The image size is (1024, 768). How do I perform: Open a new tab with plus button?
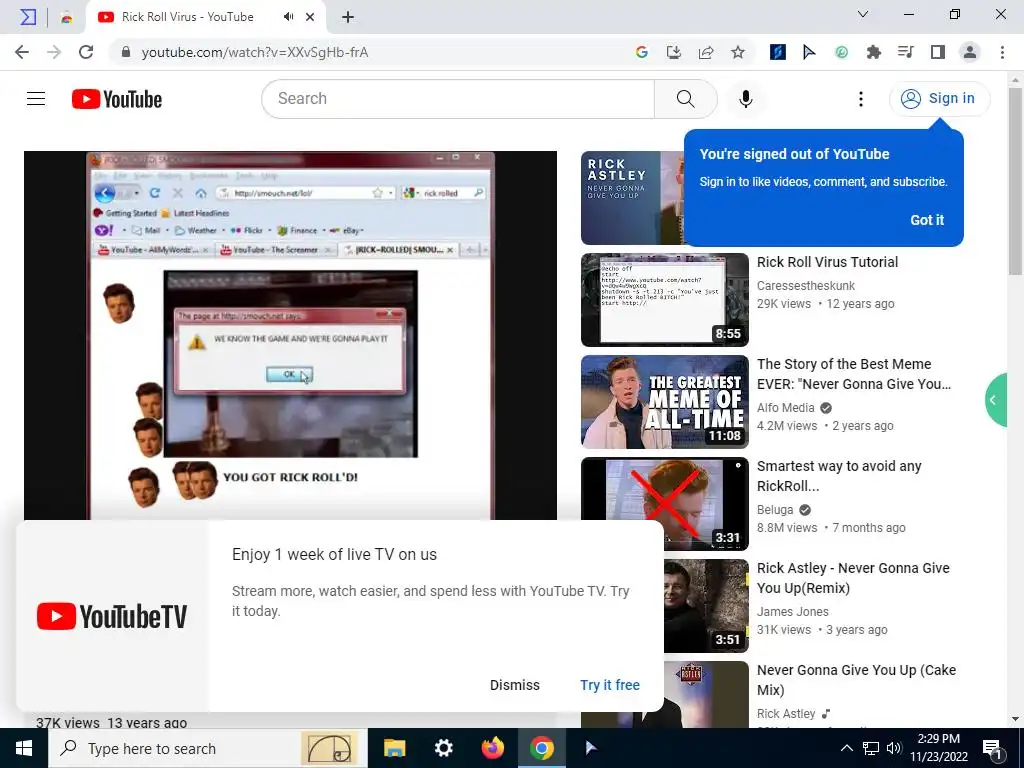348,18
